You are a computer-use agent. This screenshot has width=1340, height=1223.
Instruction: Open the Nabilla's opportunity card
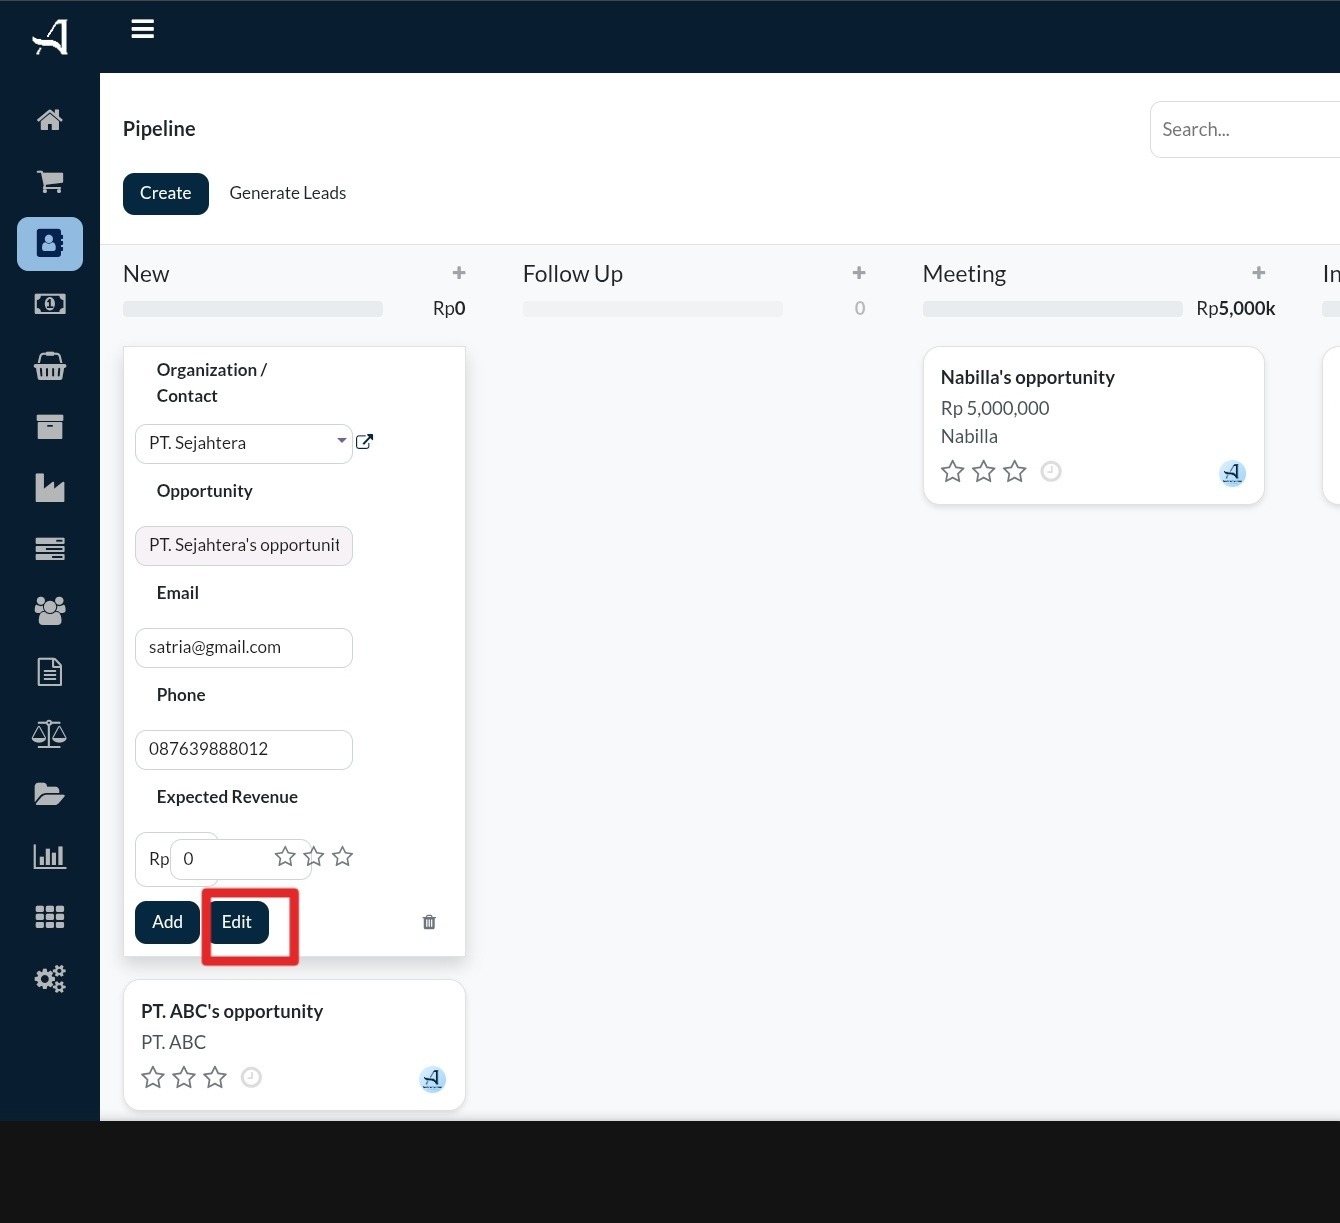[1094, 425]
